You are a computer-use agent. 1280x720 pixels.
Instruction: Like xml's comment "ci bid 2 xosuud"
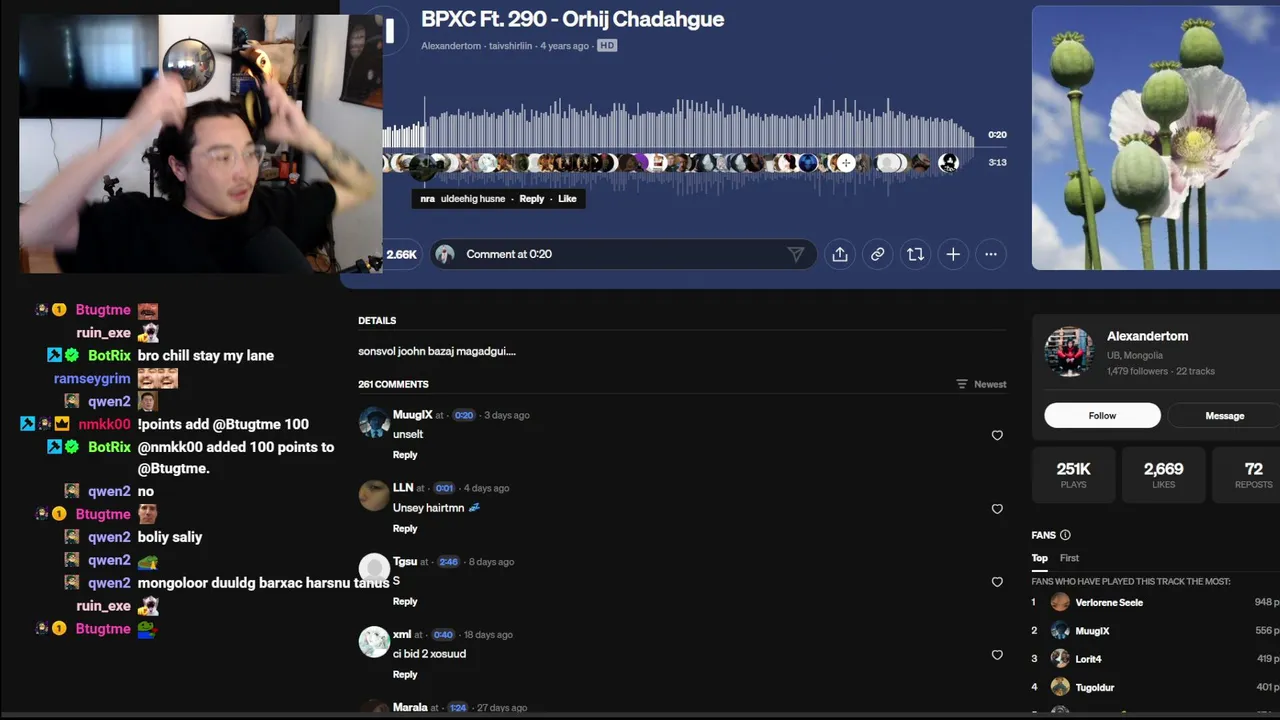click(997, 655)
